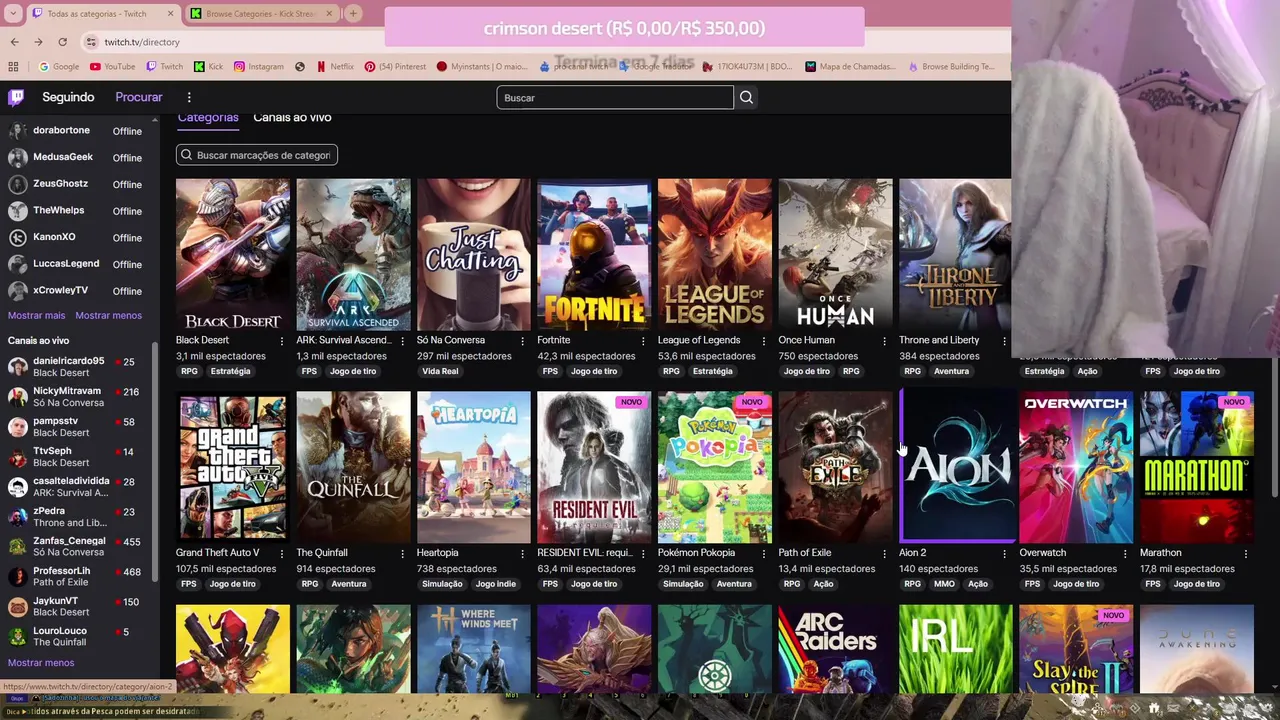
Task: Open options menu for Grand Theft Auto V
Action: coord(282,553)
